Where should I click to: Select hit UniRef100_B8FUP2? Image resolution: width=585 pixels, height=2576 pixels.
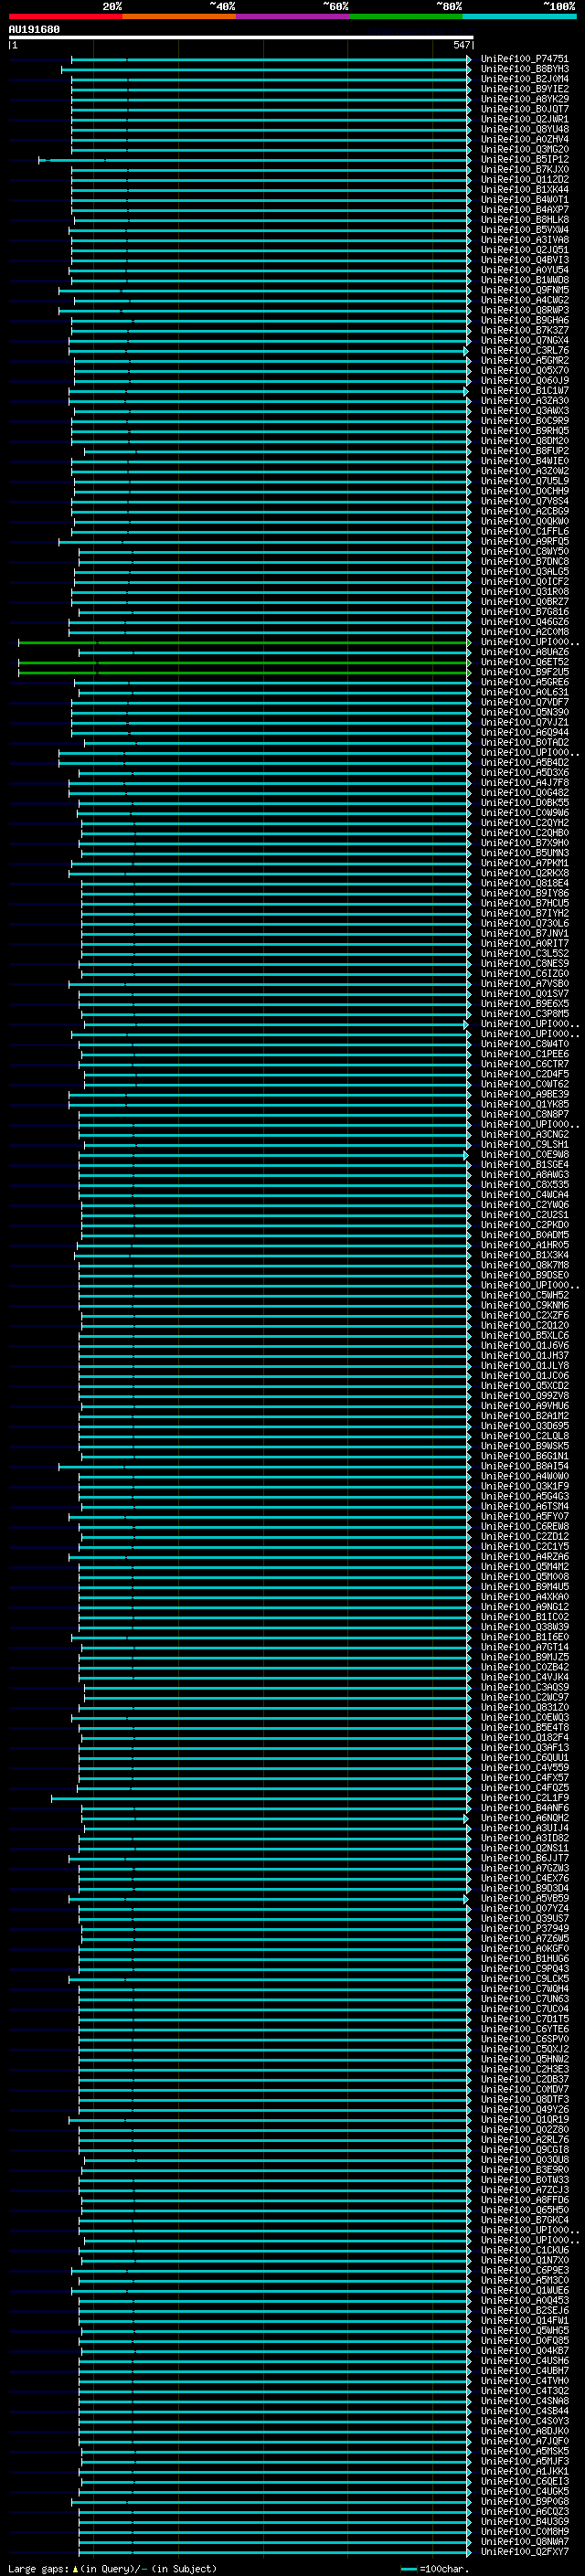pyautogui.click(x=524, y=451)
